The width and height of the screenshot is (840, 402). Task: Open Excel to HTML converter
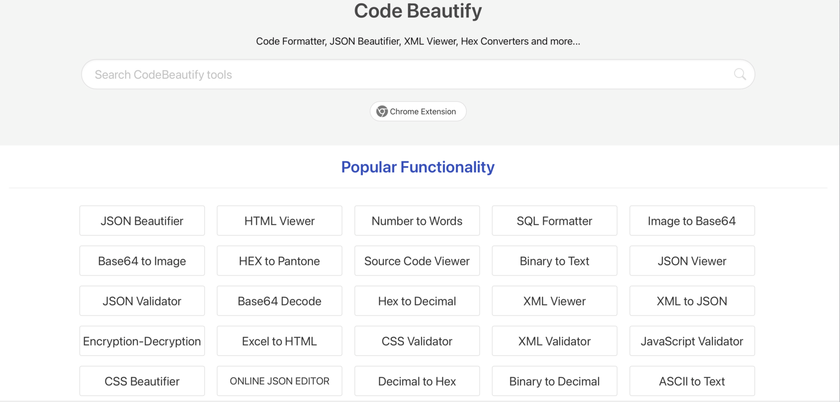(x=280, y=341)
